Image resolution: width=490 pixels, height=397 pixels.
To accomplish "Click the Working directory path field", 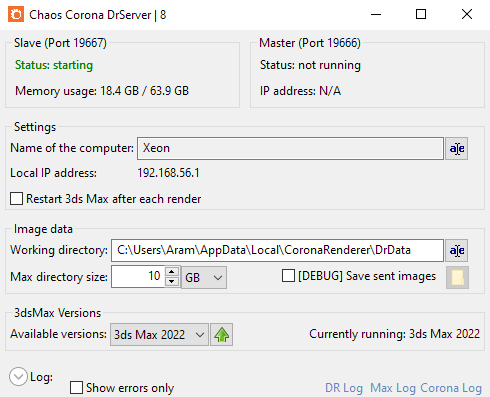I will 277,250.
